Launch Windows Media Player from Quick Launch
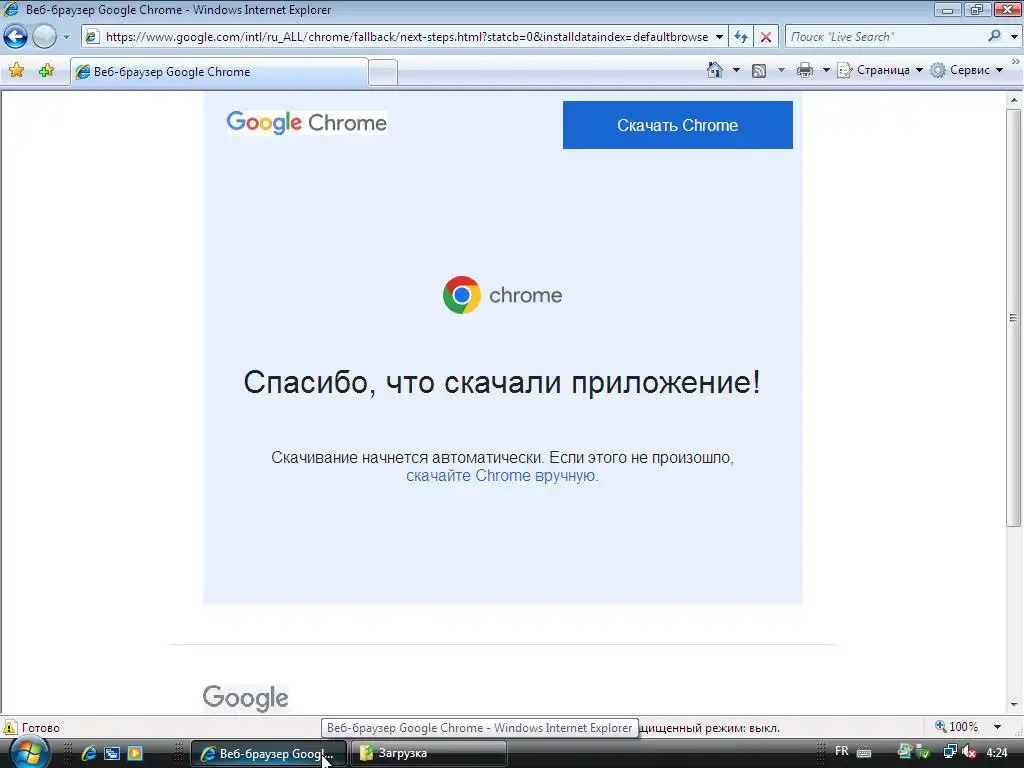This screenshot has width=1024, height=768. pos(135,753)
